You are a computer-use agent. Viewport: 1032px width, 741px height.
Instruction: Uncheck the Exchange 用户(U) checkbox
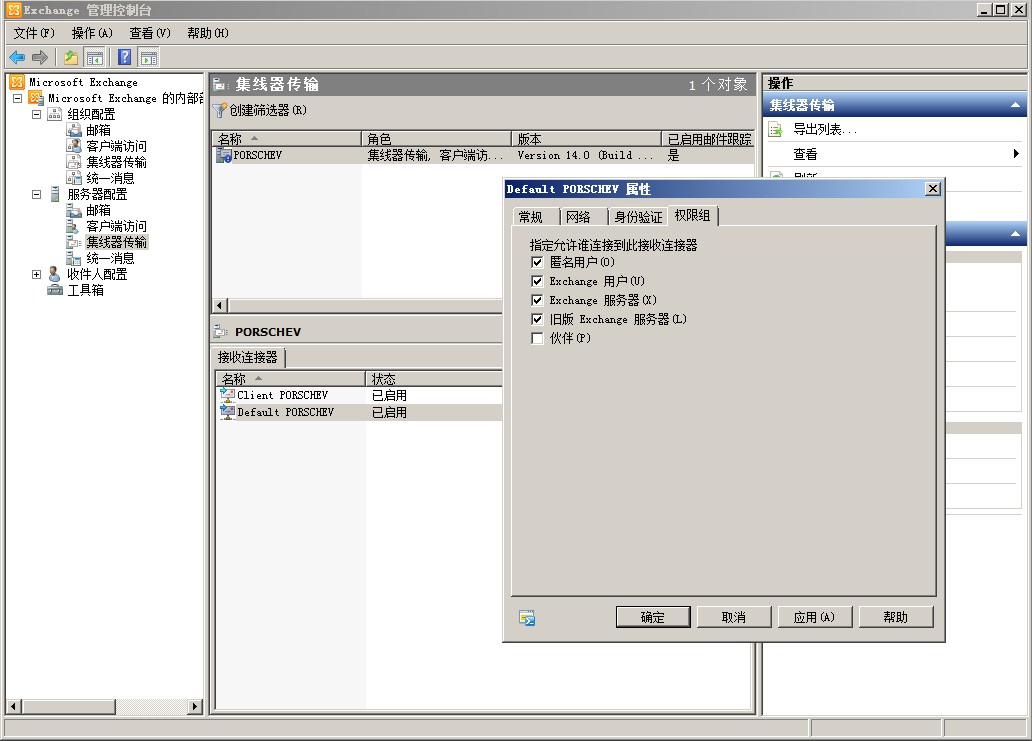click(537, 281)
